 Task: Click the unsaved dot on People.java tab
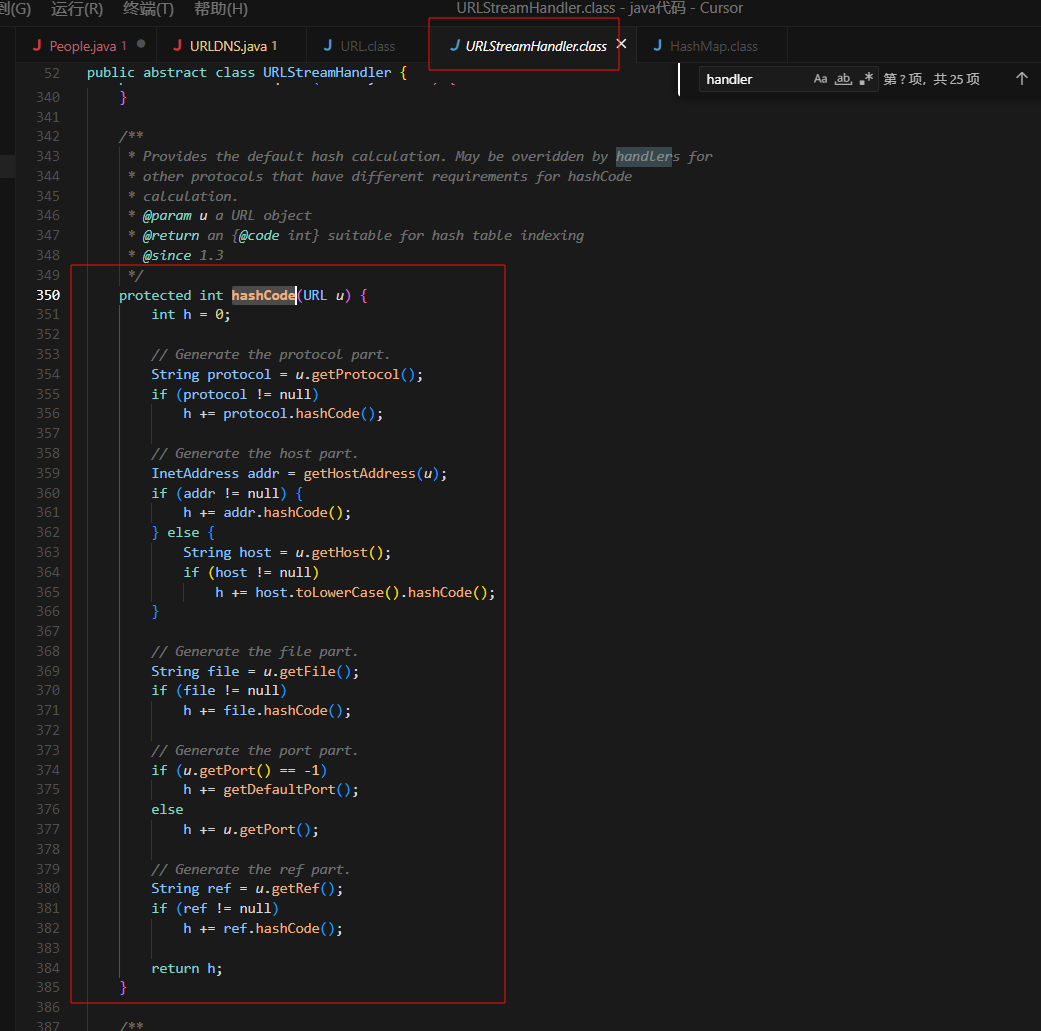coord(141,45)
